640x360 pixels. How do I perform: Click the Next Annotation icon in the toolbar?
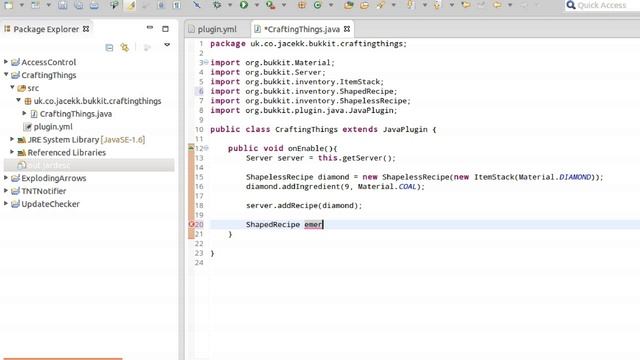coord(411,5)
